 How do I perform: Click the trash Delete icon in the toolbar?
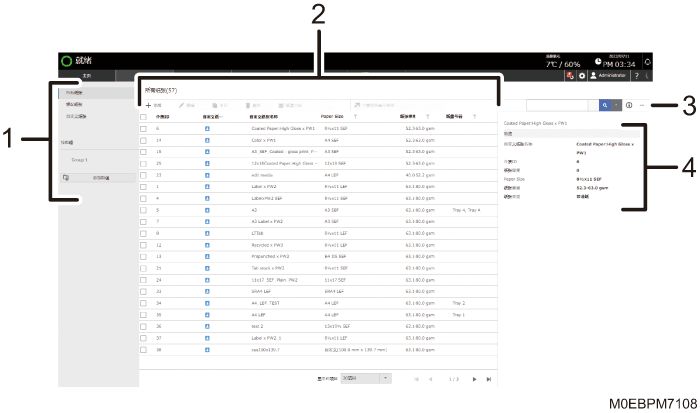pyautogui.click(x=248, y=106)
